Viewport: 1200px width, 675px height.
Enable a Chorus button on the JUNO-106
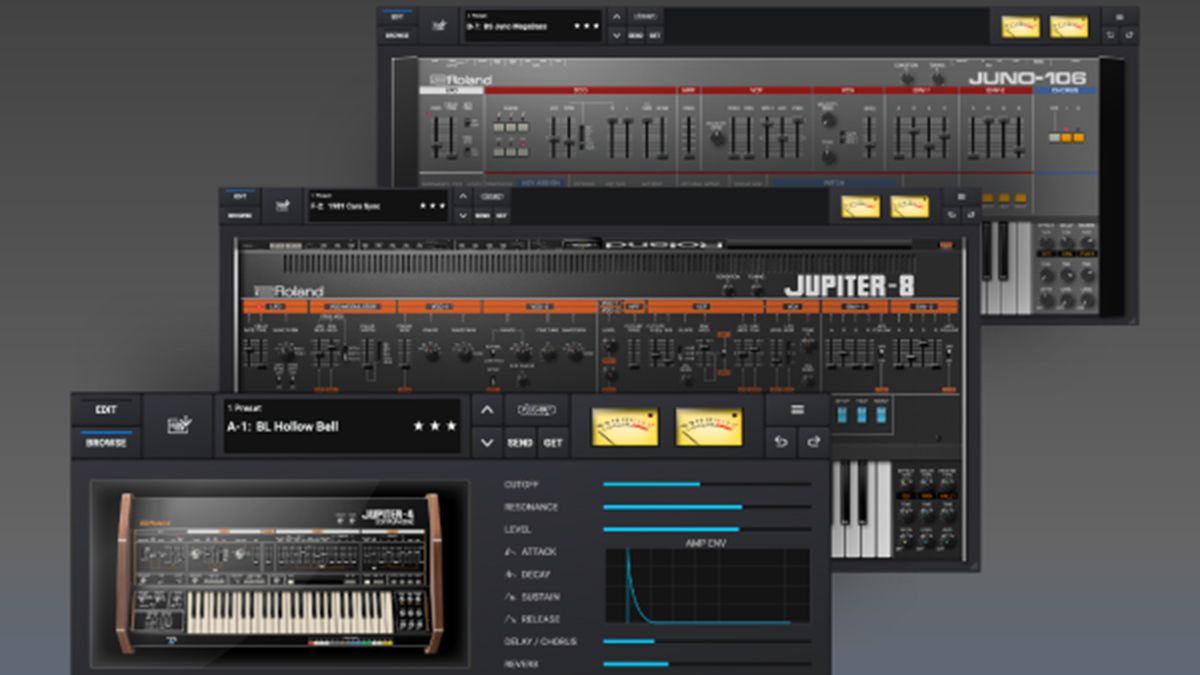[1066, 137]
